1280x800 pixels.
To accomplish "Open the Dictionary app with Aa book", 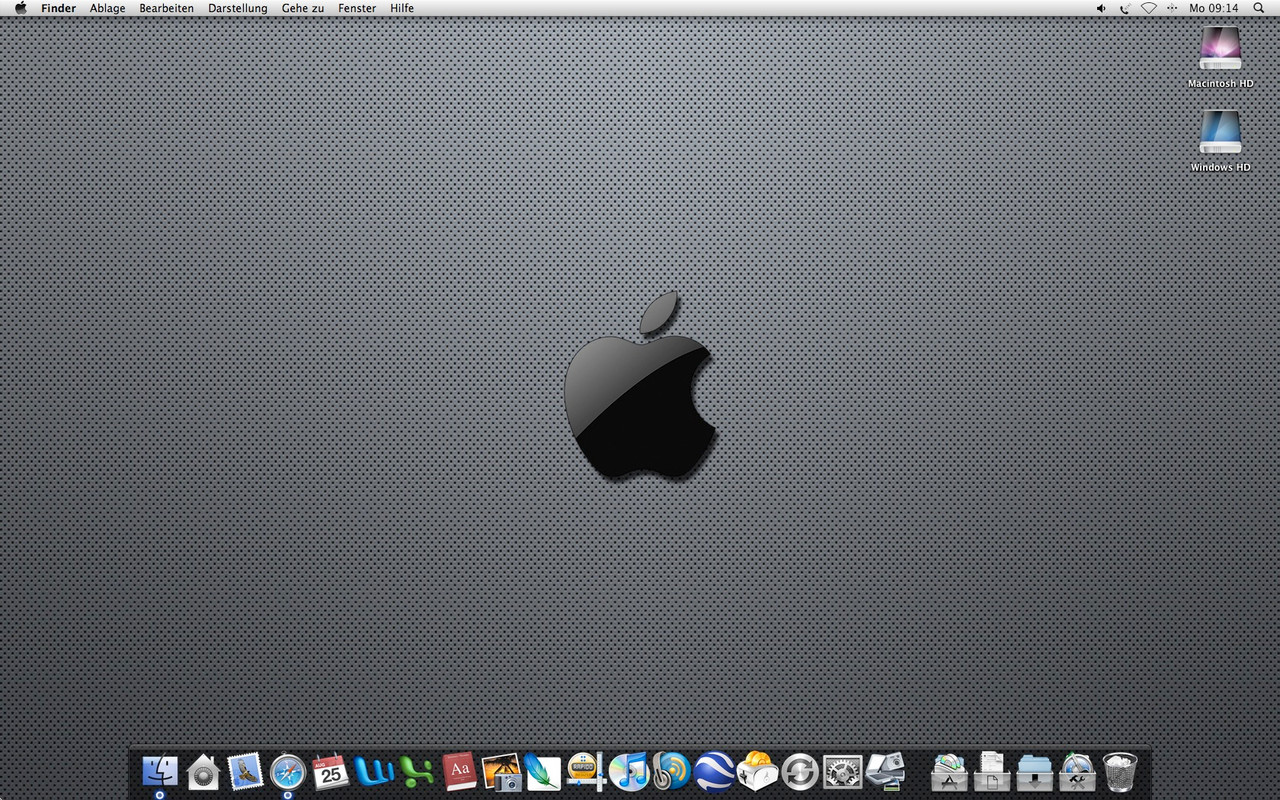I will tap(459, 771).
